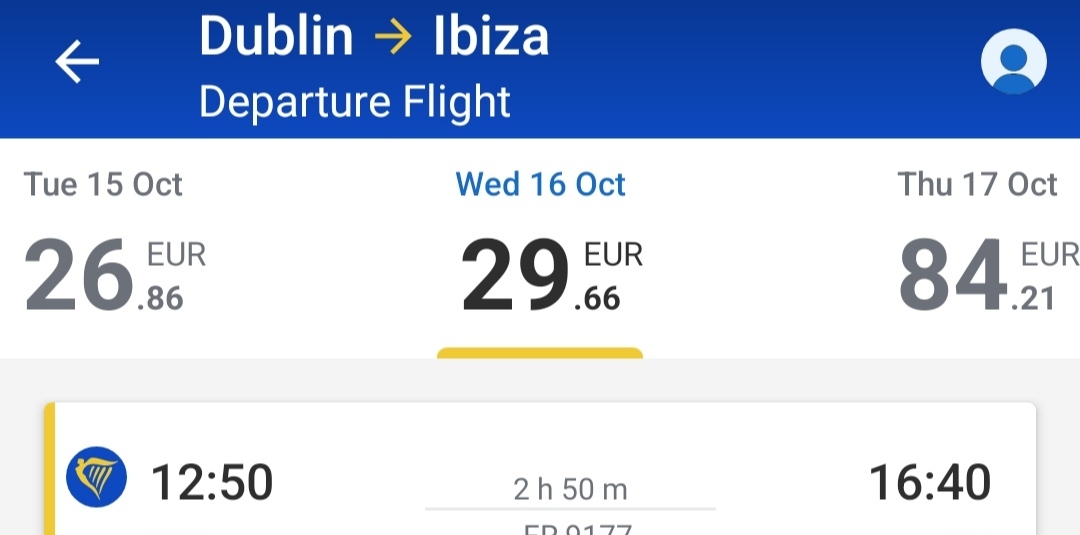The height and width of the screenshot is (535, 1080).
Task: Click the 16:40 arrival time
Action: (x=930, y=483)
